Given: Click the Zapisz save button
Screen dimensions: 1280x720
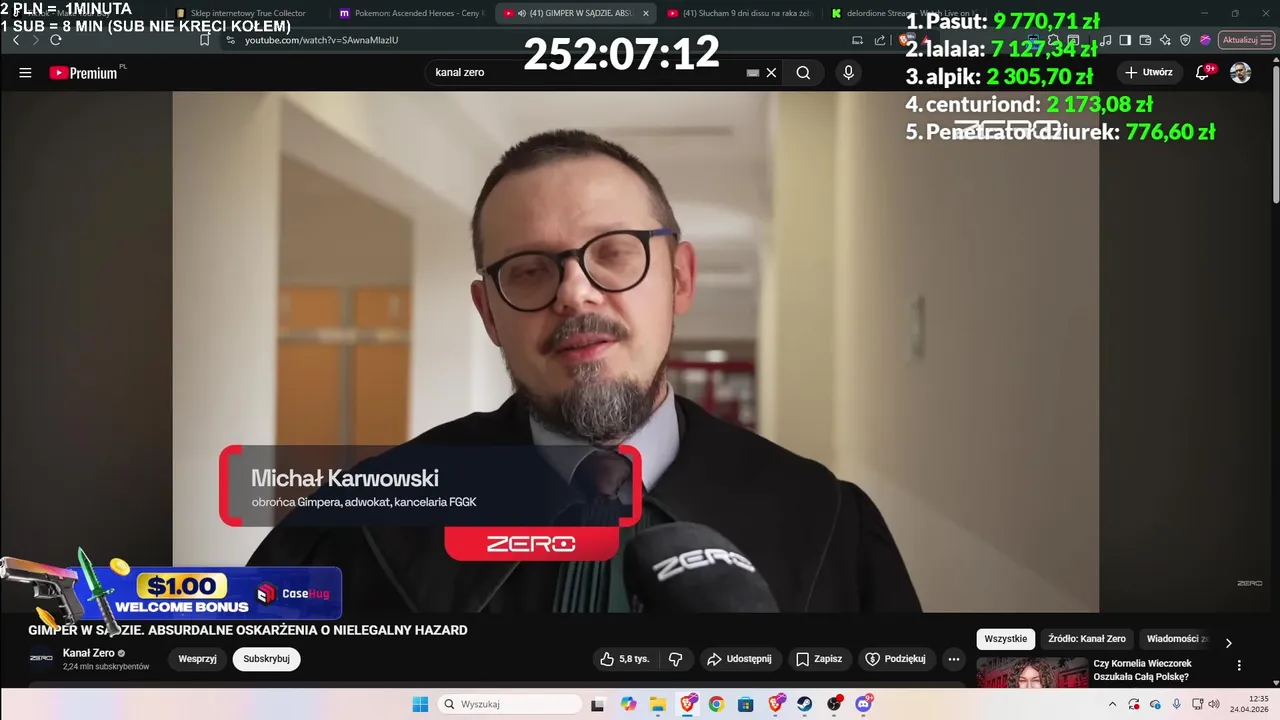Looking at the screenshot, I should (819, 659).
